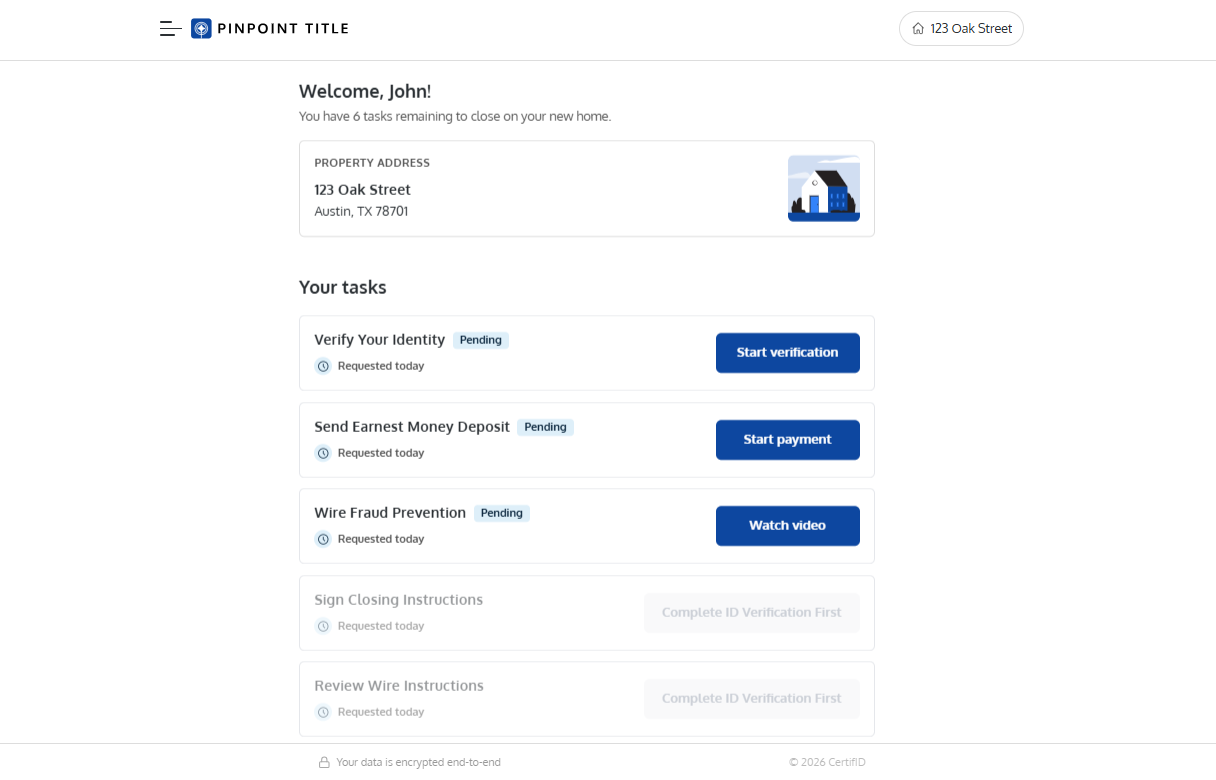Click 123 Oak Street in the property card
The image size is (1216, 780).
pyautogui.click(x=362, y=190)
